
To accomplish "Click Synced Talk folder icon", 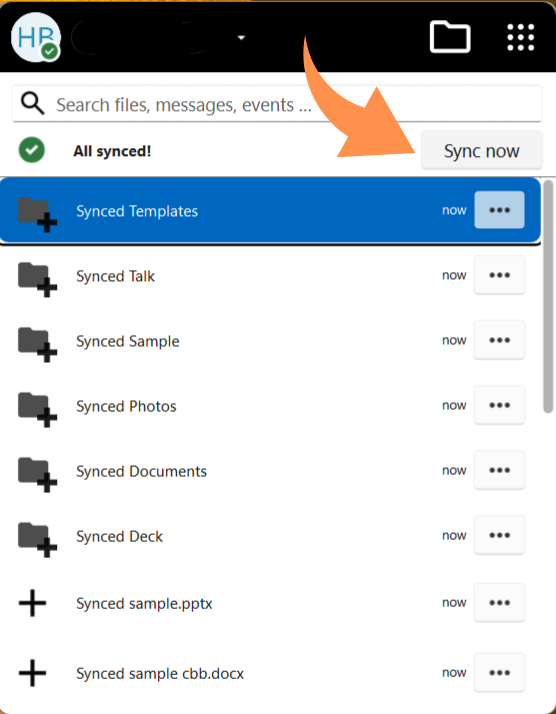I will (x=37, y=280).
